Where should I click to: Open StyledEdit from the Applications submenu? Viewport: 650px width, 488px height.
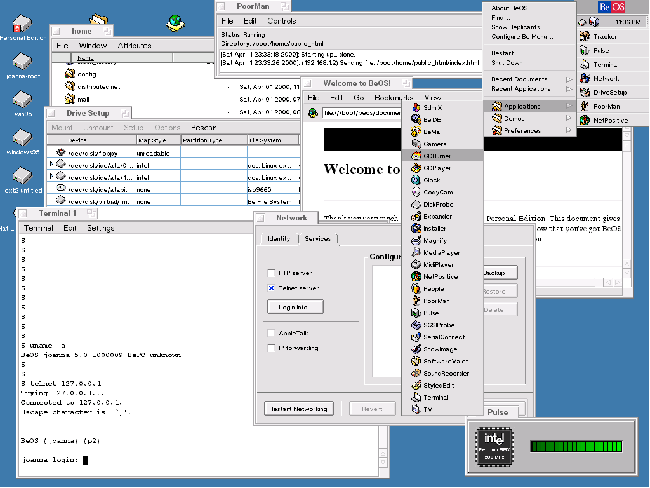click(442, 385)
